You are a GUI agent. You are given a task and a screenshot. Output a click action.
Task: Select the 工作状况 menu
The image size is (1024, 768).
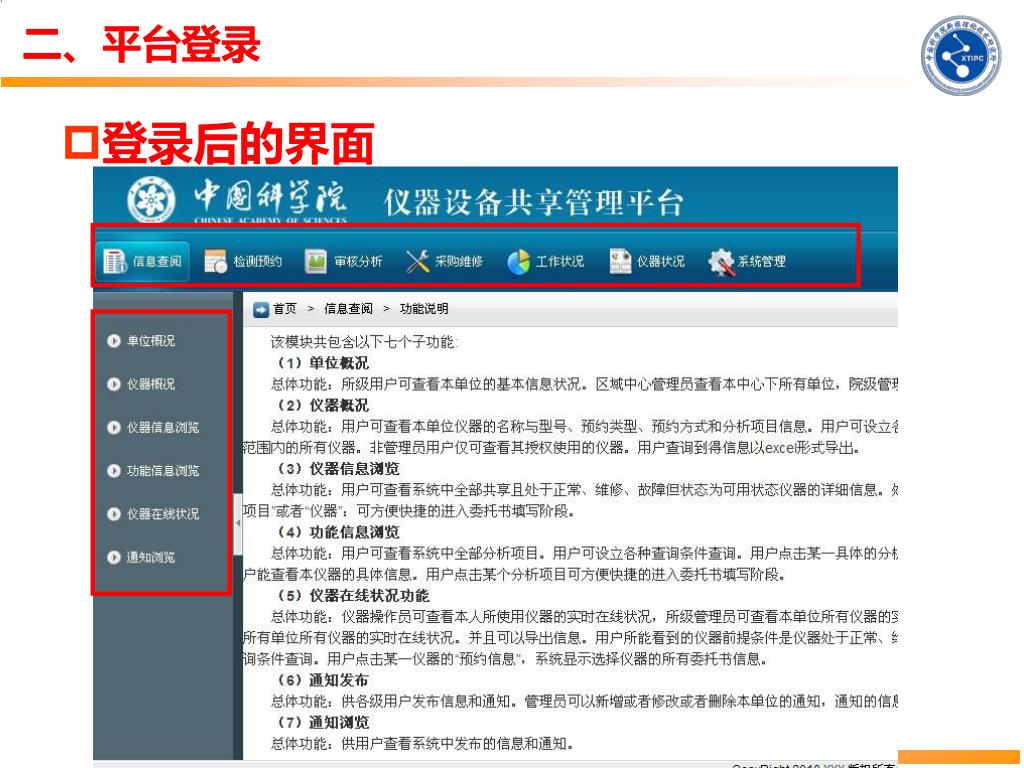coord(546,262)
